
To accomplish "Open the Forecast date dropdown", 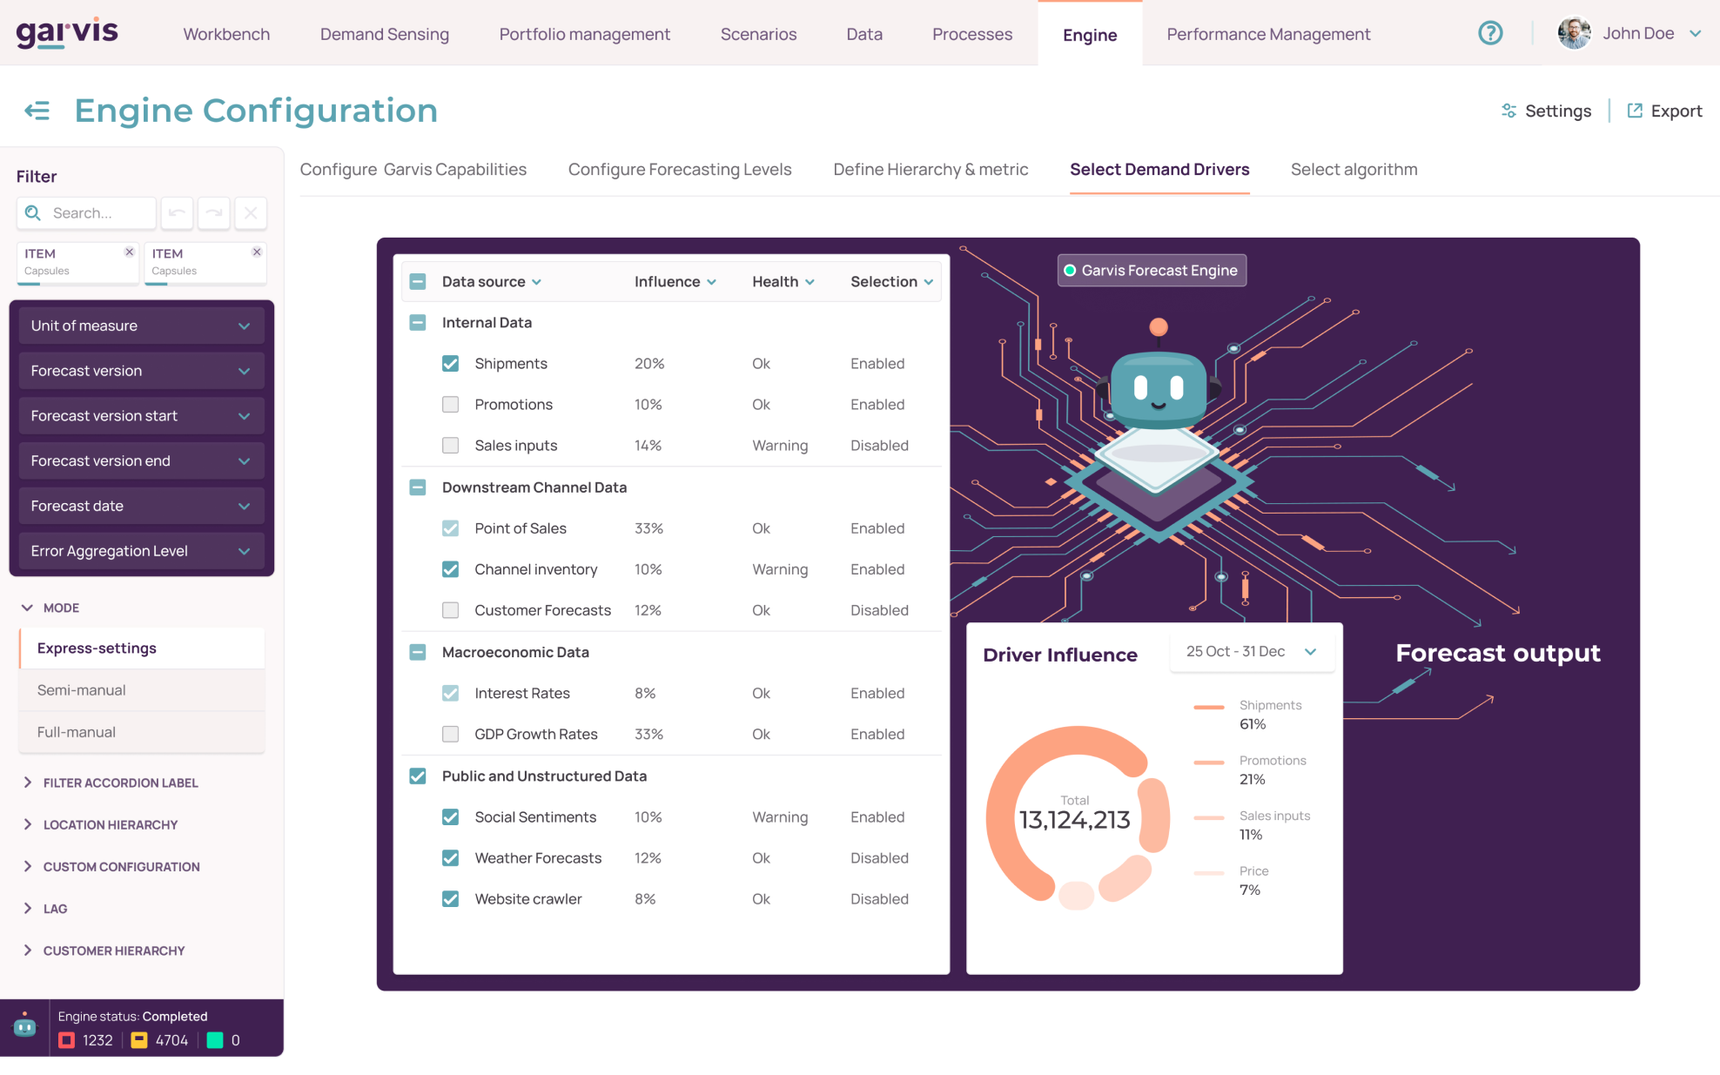I will click(141, 506).
